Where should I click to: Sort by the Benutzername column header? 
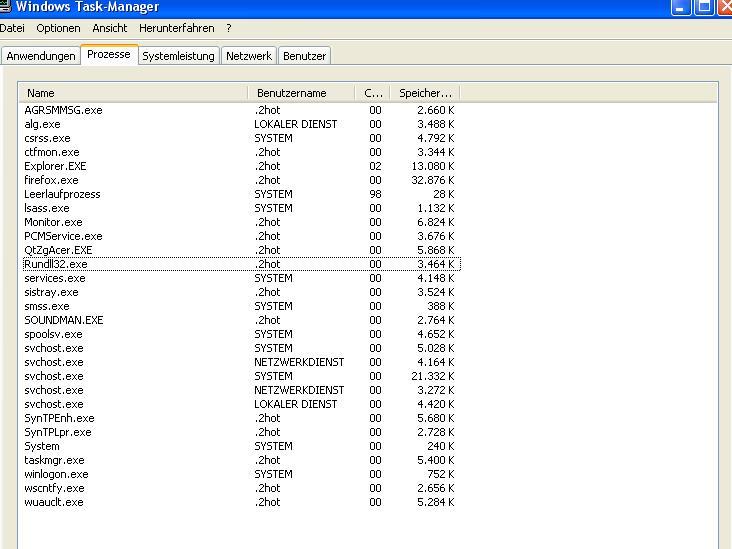click(301, 93)
